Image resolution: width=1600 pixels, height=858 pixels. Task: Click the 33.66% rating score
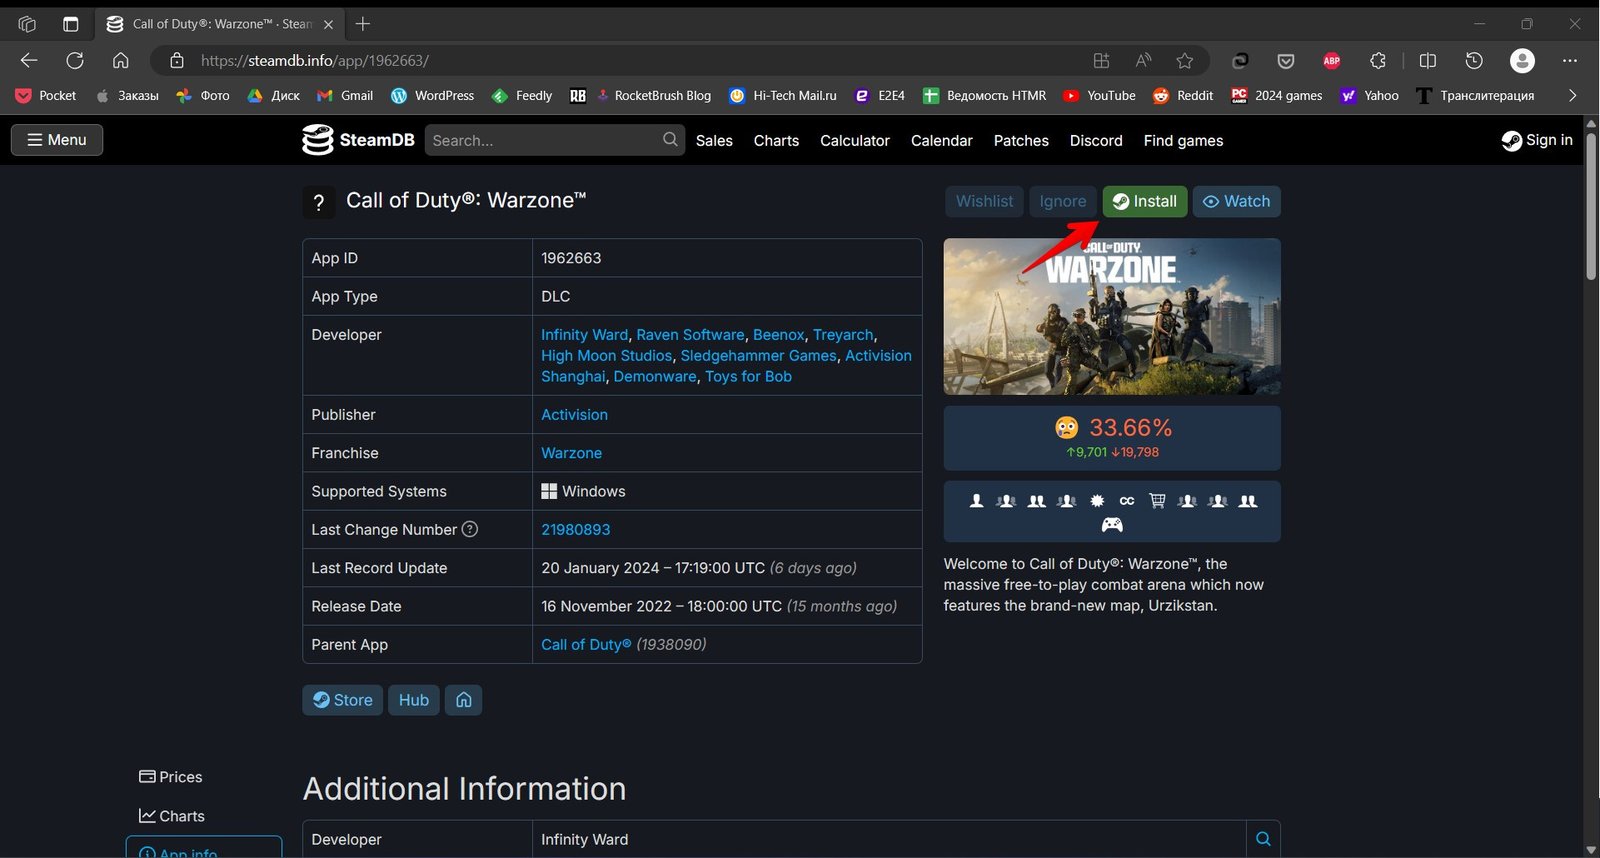1130,428
